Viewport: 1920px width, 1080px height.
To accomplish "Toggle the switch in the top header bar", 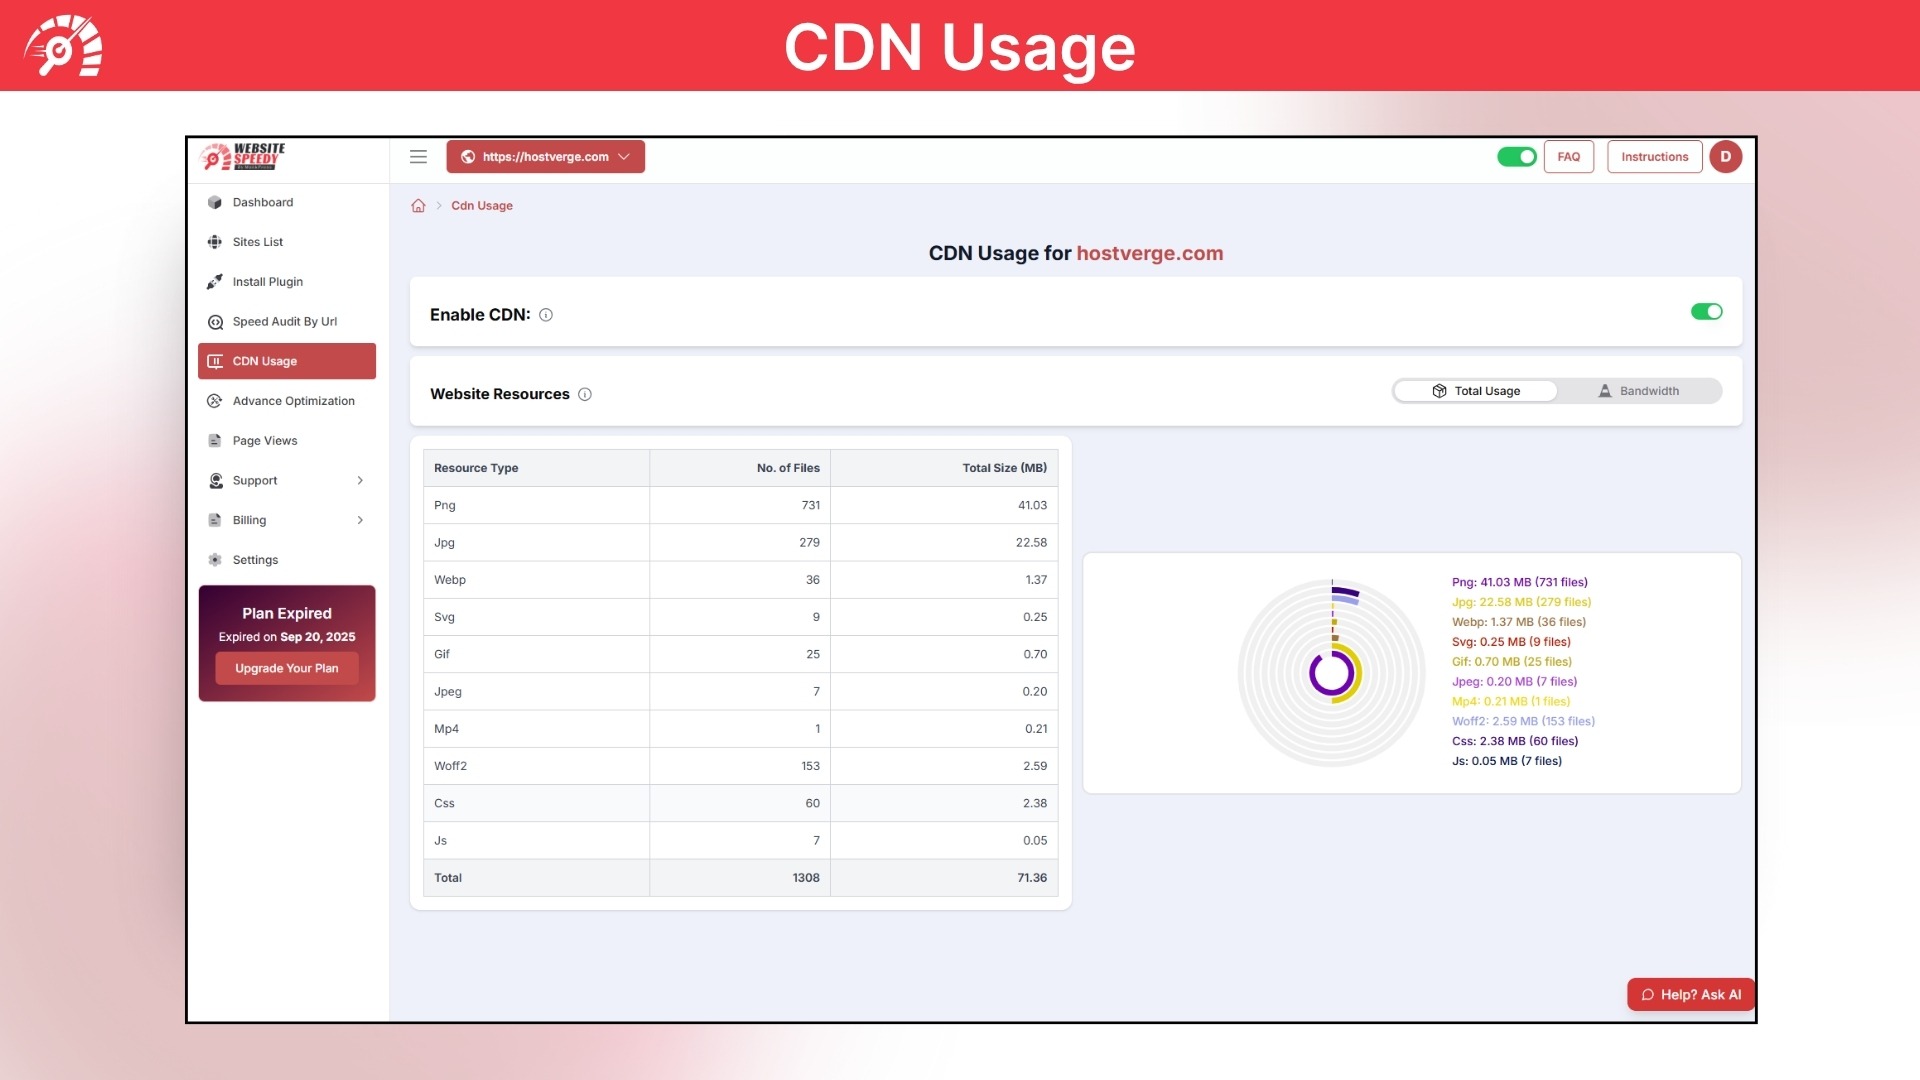I will [x=1516, y=156].
